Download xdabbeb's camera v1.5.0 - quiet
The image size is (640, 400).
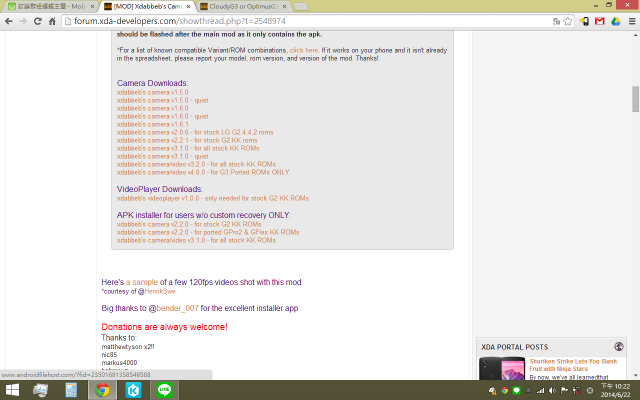pos(162,100)
